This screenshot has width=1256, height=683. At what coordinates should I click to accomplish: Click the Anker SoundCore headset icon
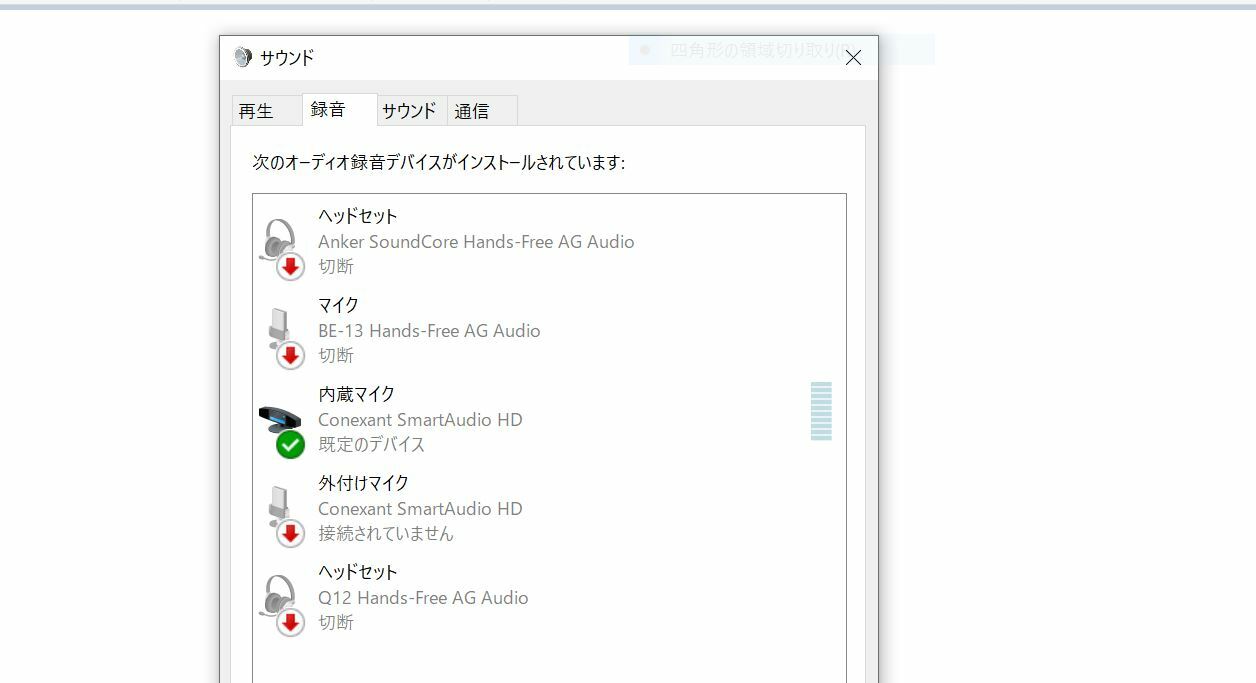(281, 248)
